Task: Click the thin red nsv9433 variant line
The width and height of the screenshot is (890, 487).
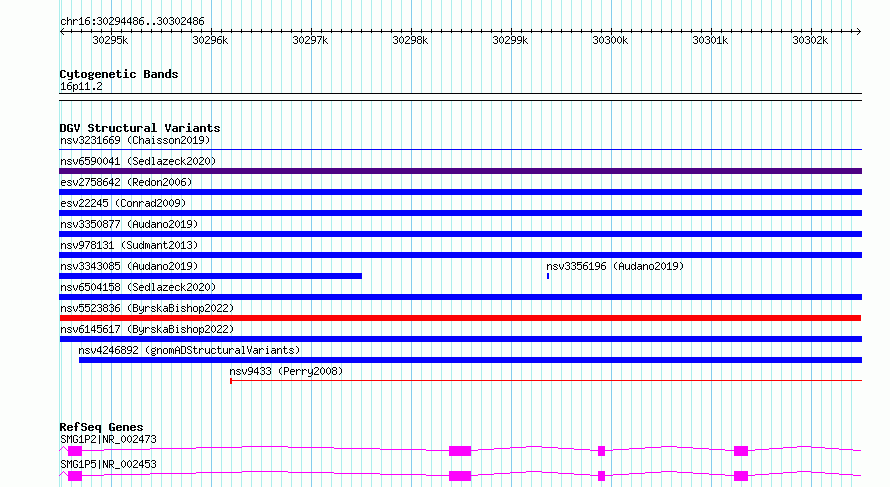Action: (545, 381)
